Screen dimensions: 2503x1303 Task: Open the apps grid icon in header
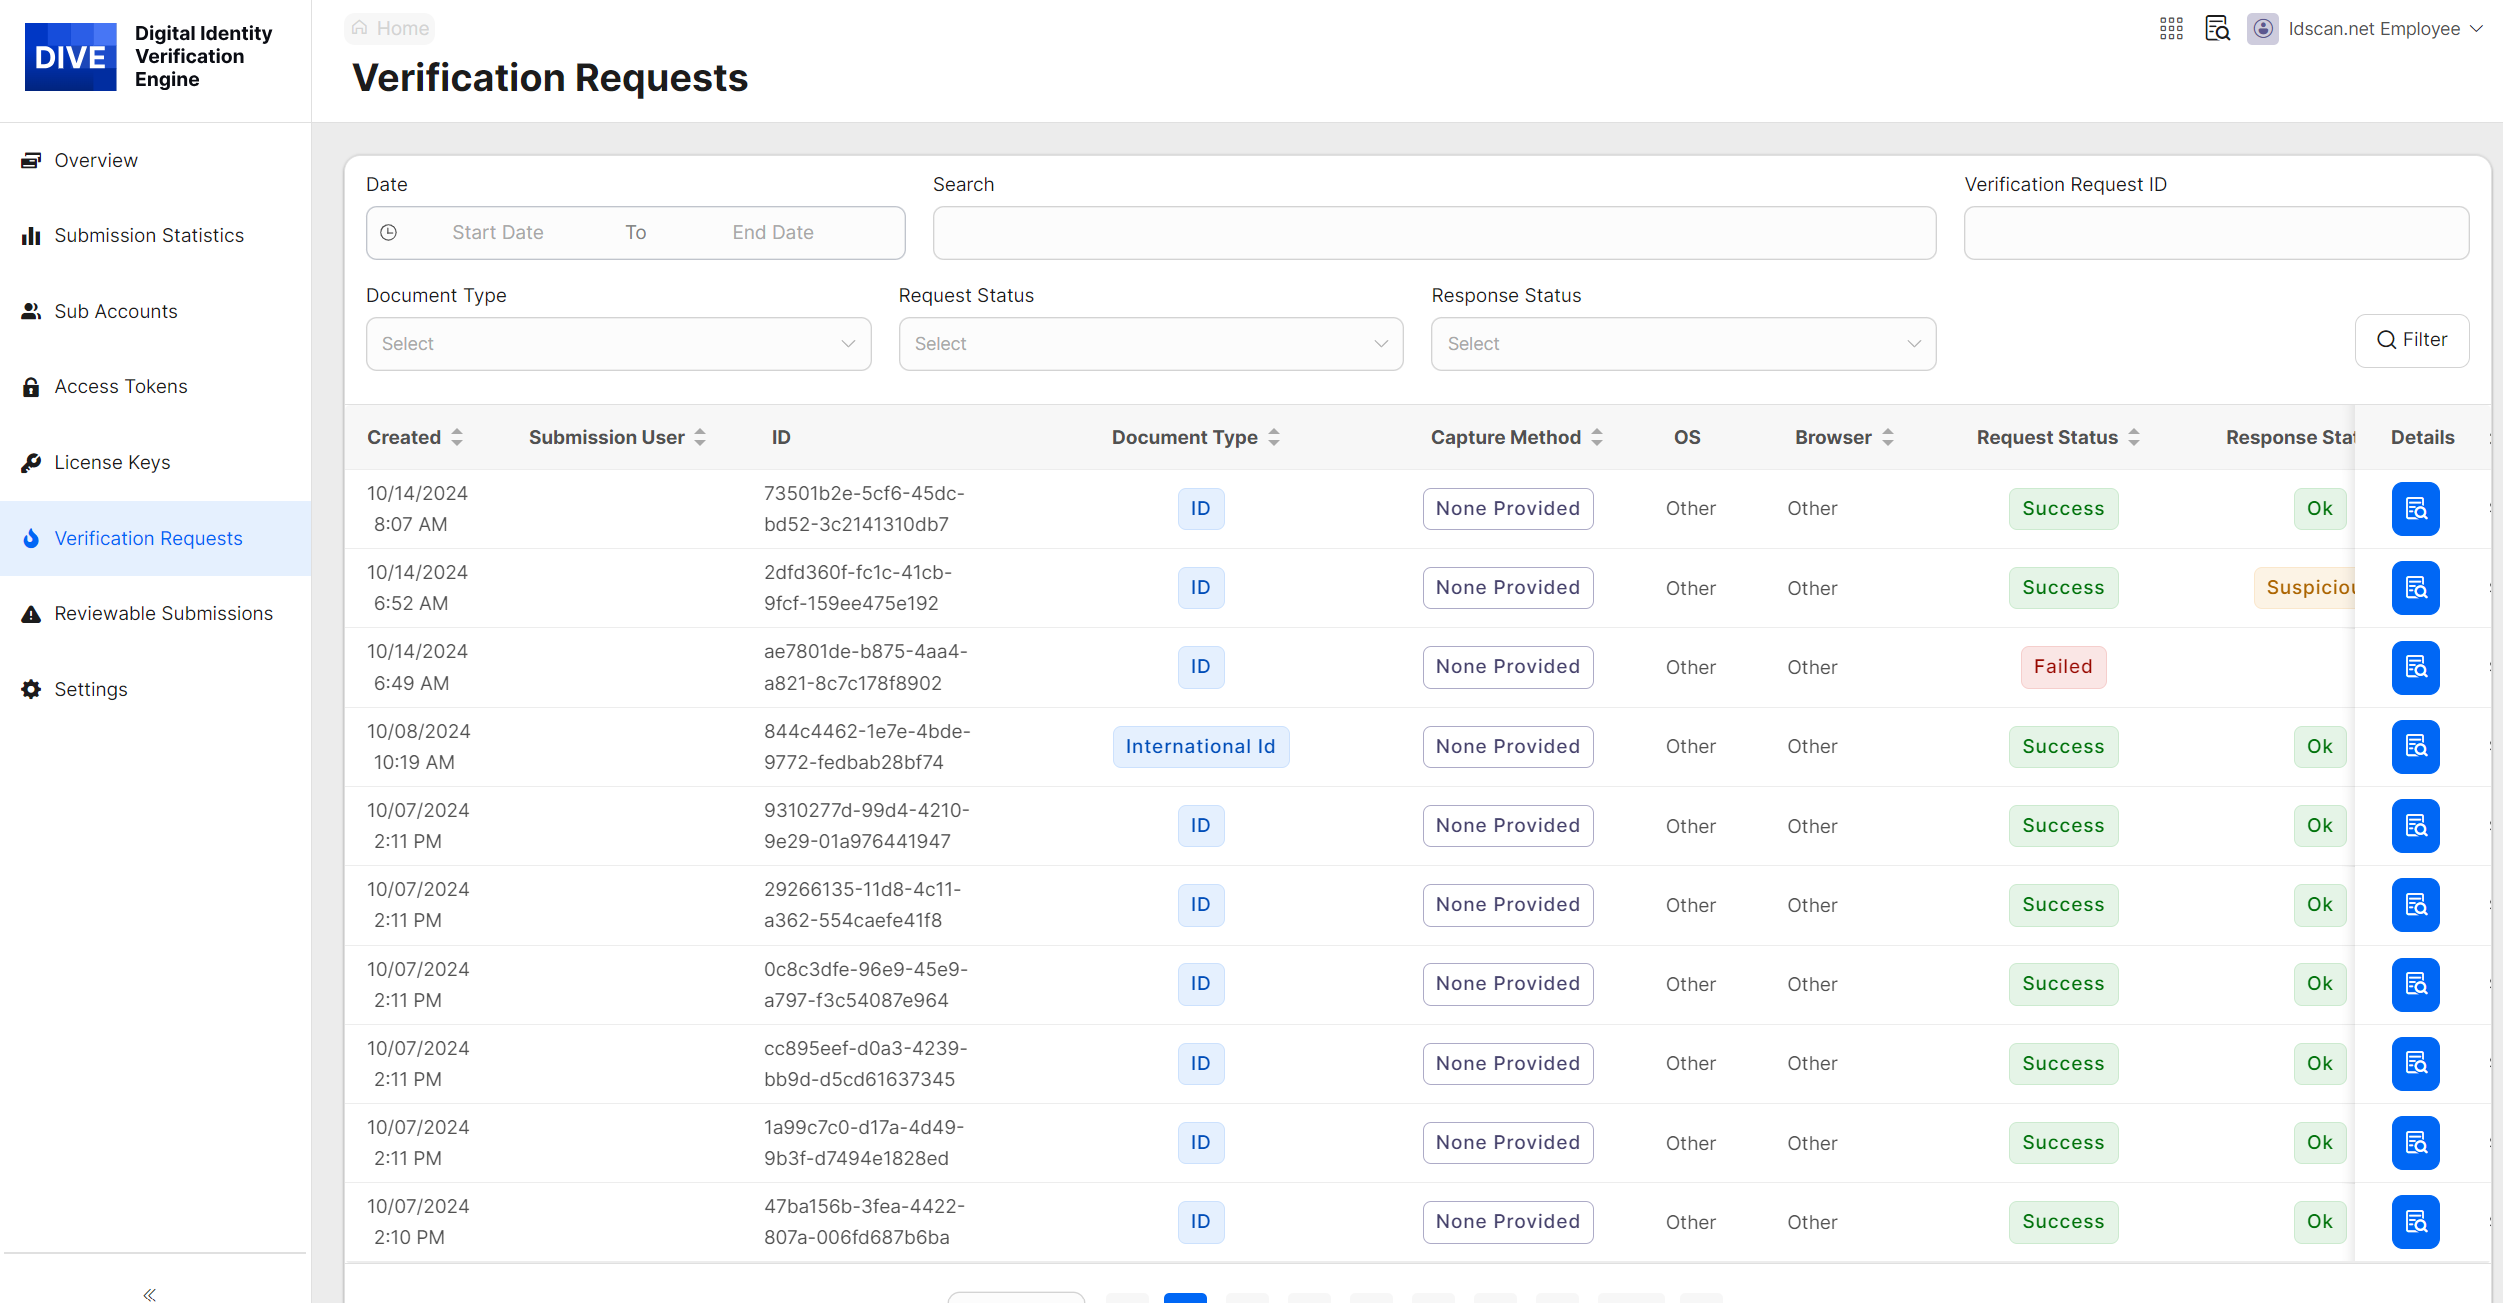(x=2170, y=29)
